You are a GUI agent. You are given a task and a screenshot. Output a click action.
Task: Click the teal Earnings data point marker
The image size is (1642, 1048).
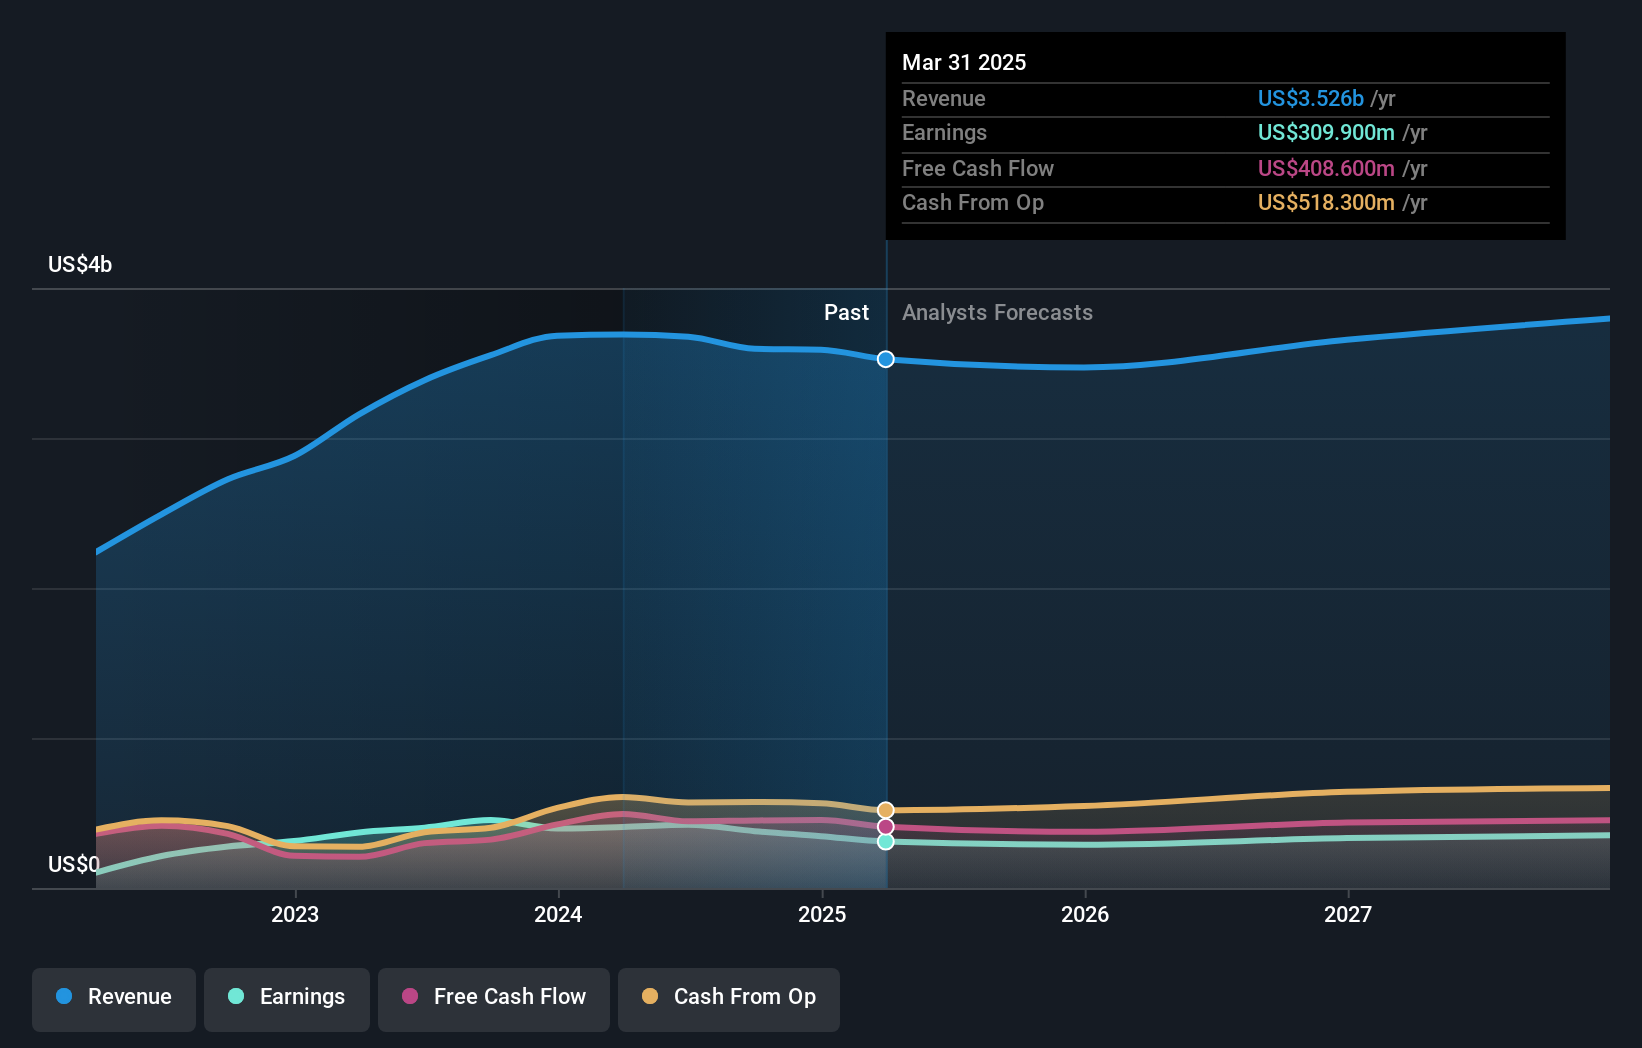pos(886,842)
